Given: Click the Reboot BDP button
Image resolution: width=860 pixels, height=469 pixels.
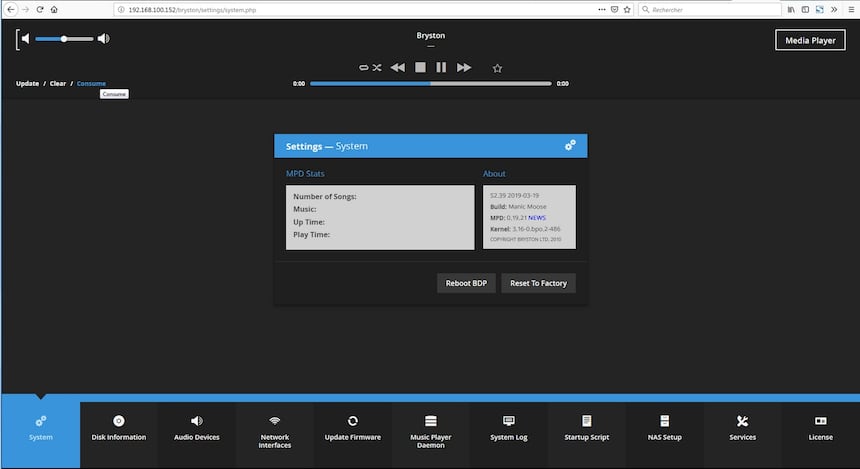Looking at the screenshot, I should (466, 283).
